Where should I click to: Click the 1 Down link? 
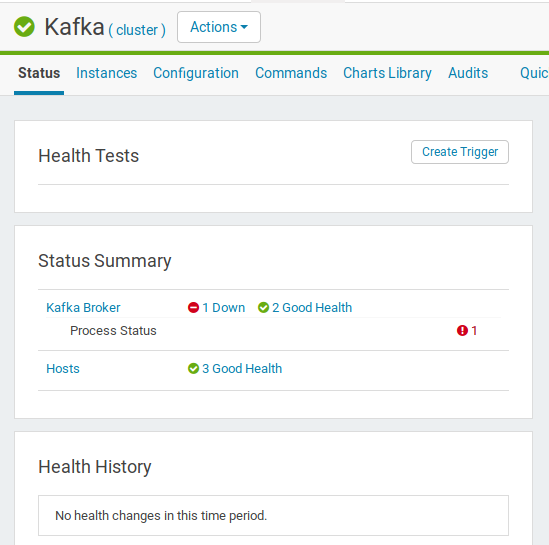pyautogui.click(x=224, y=308)
